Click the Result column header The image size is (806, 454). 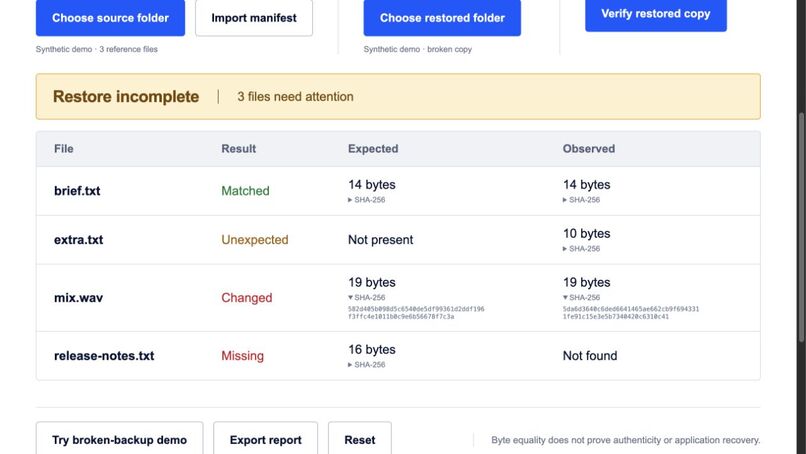click(x=239, y=149)
